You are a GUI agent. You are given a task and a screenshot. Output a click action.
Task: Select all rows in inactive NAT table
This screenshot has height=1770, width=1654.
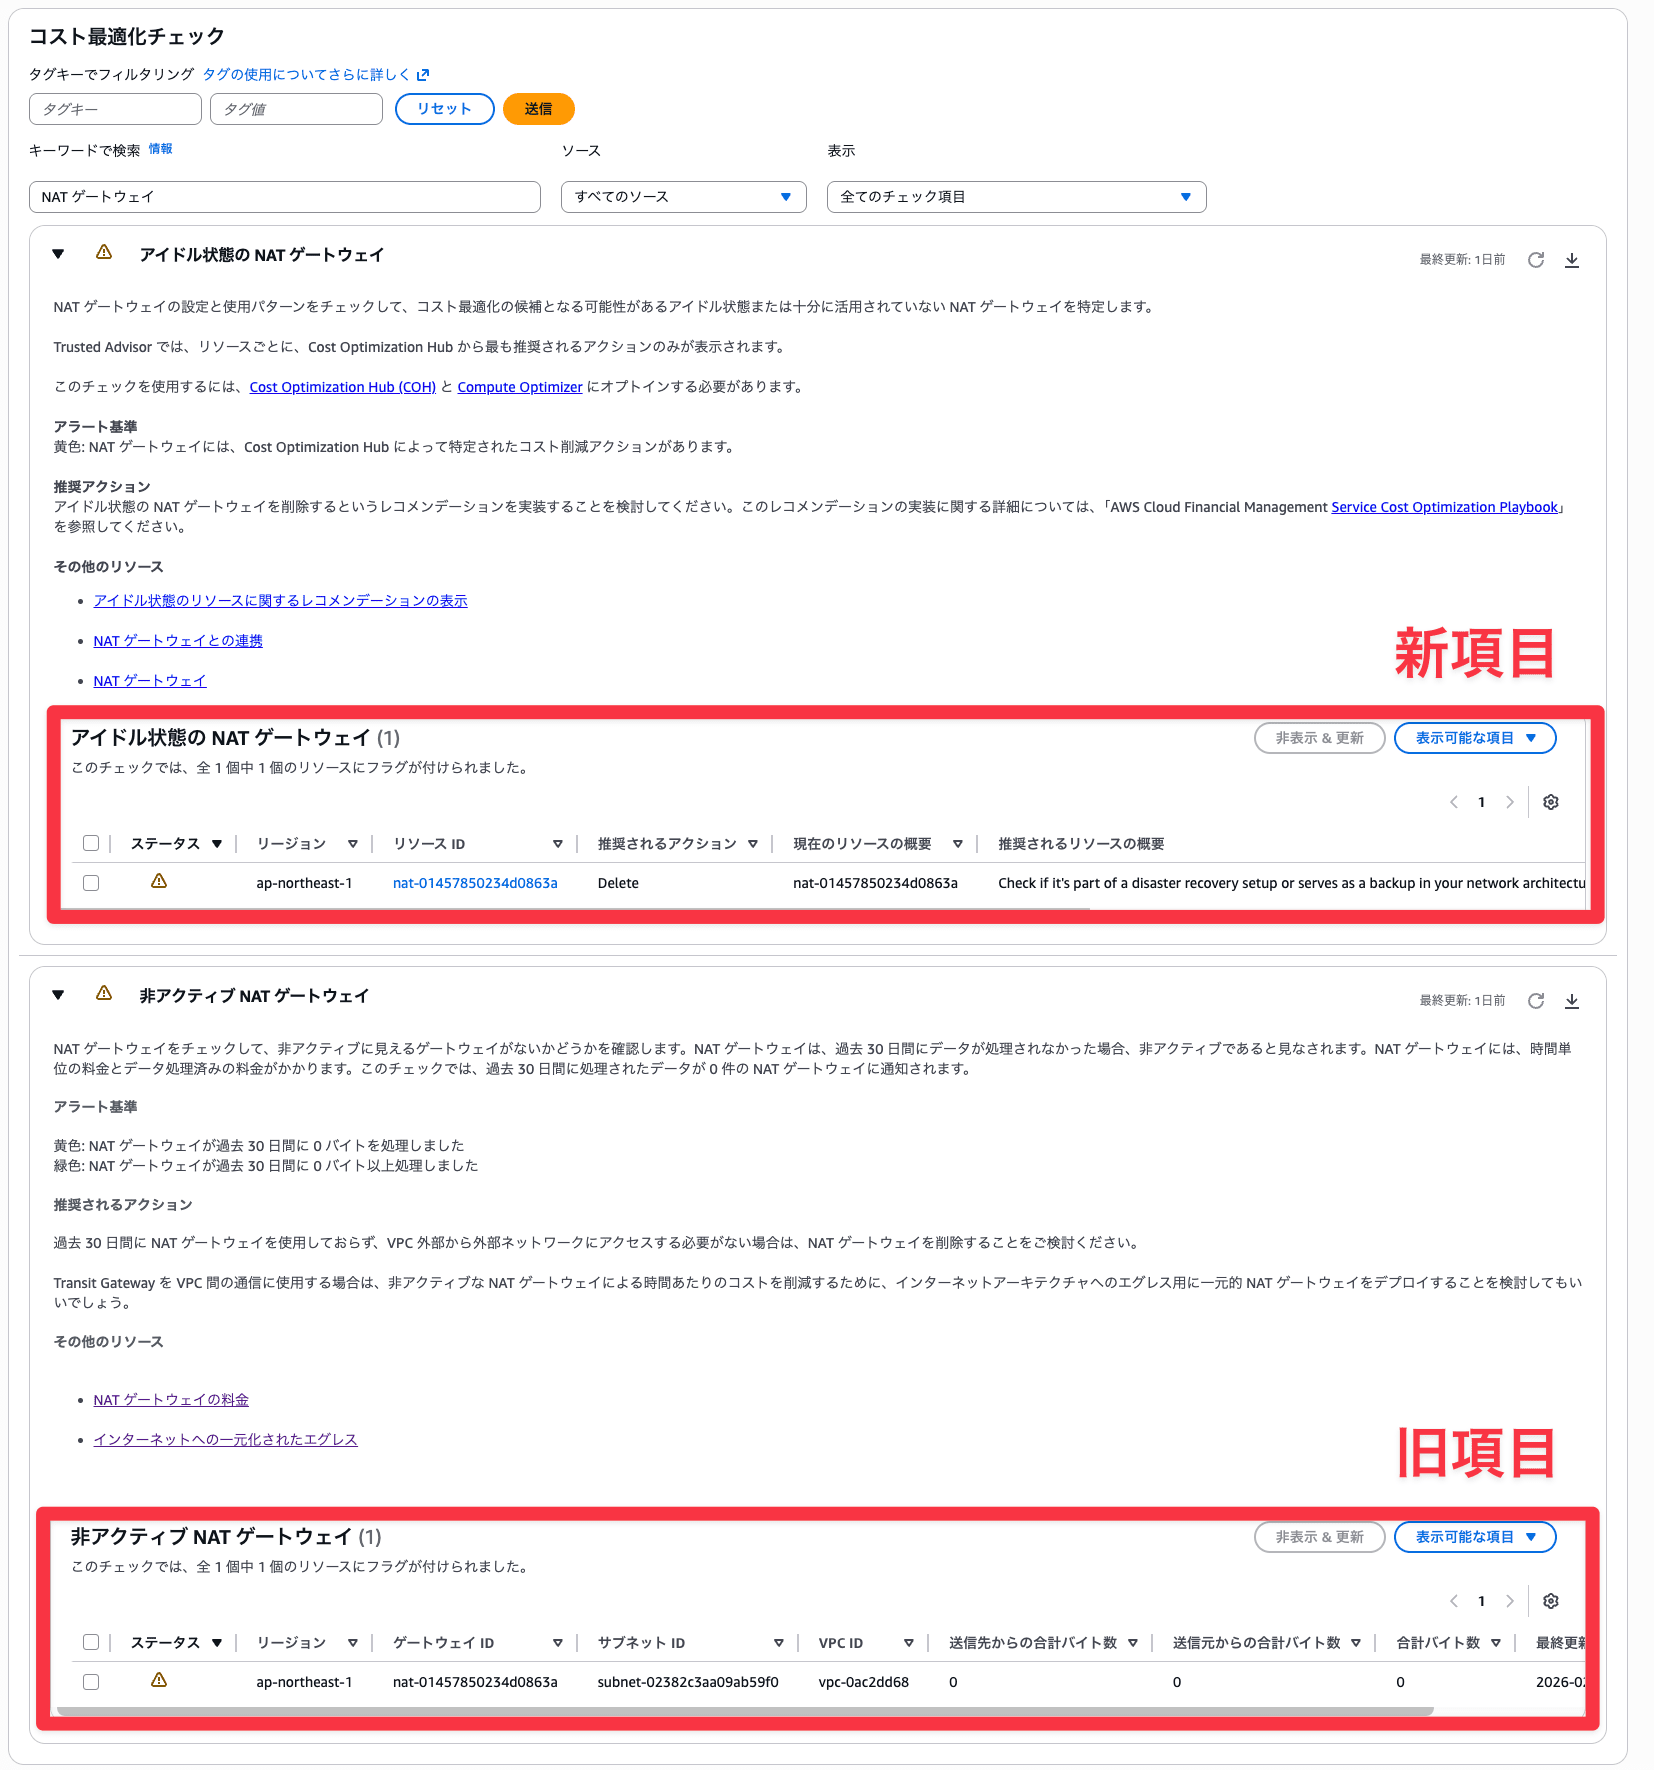(x=91, y=1642)
